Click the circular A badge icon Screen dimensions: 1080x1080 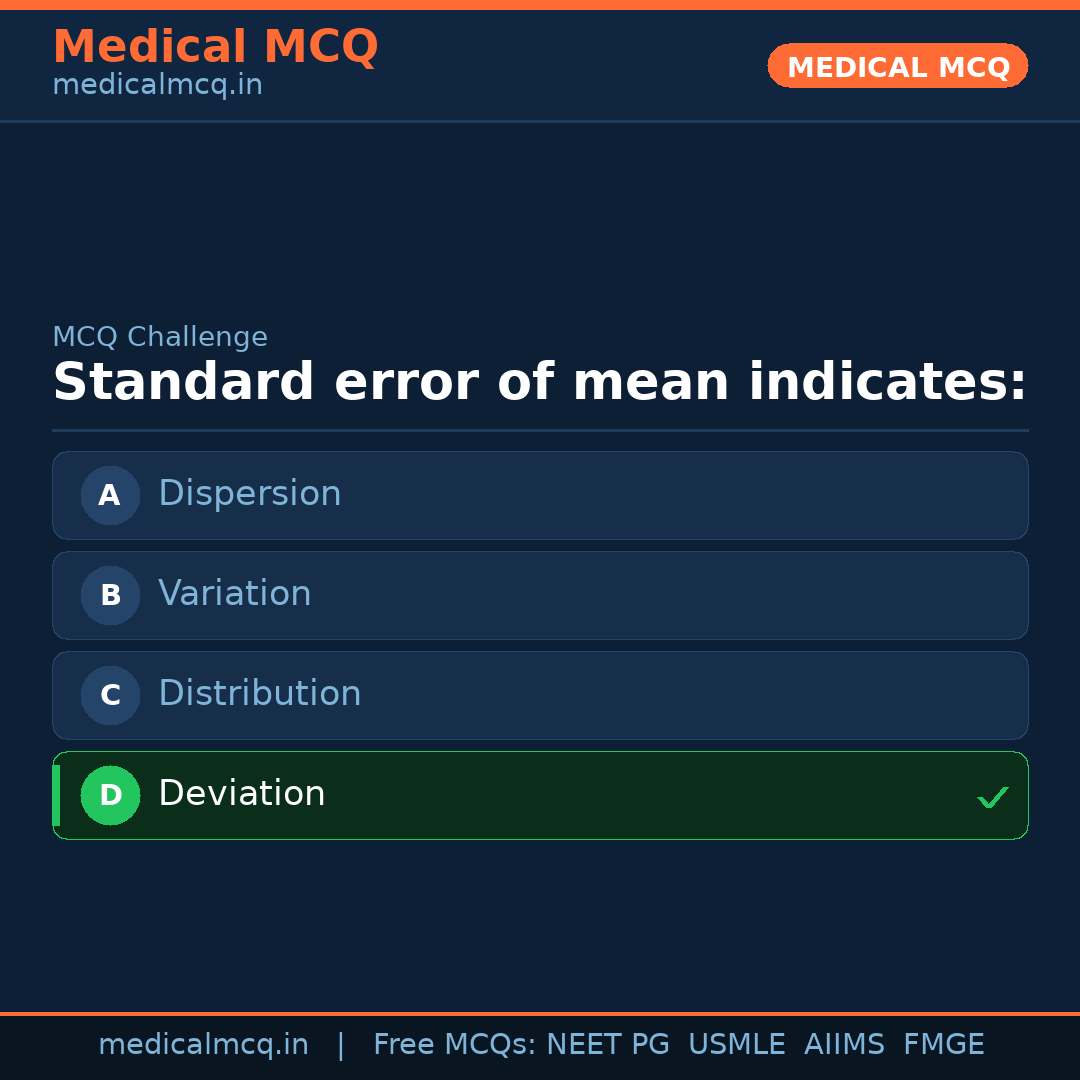pyautogui.click(x=110, y=495)
